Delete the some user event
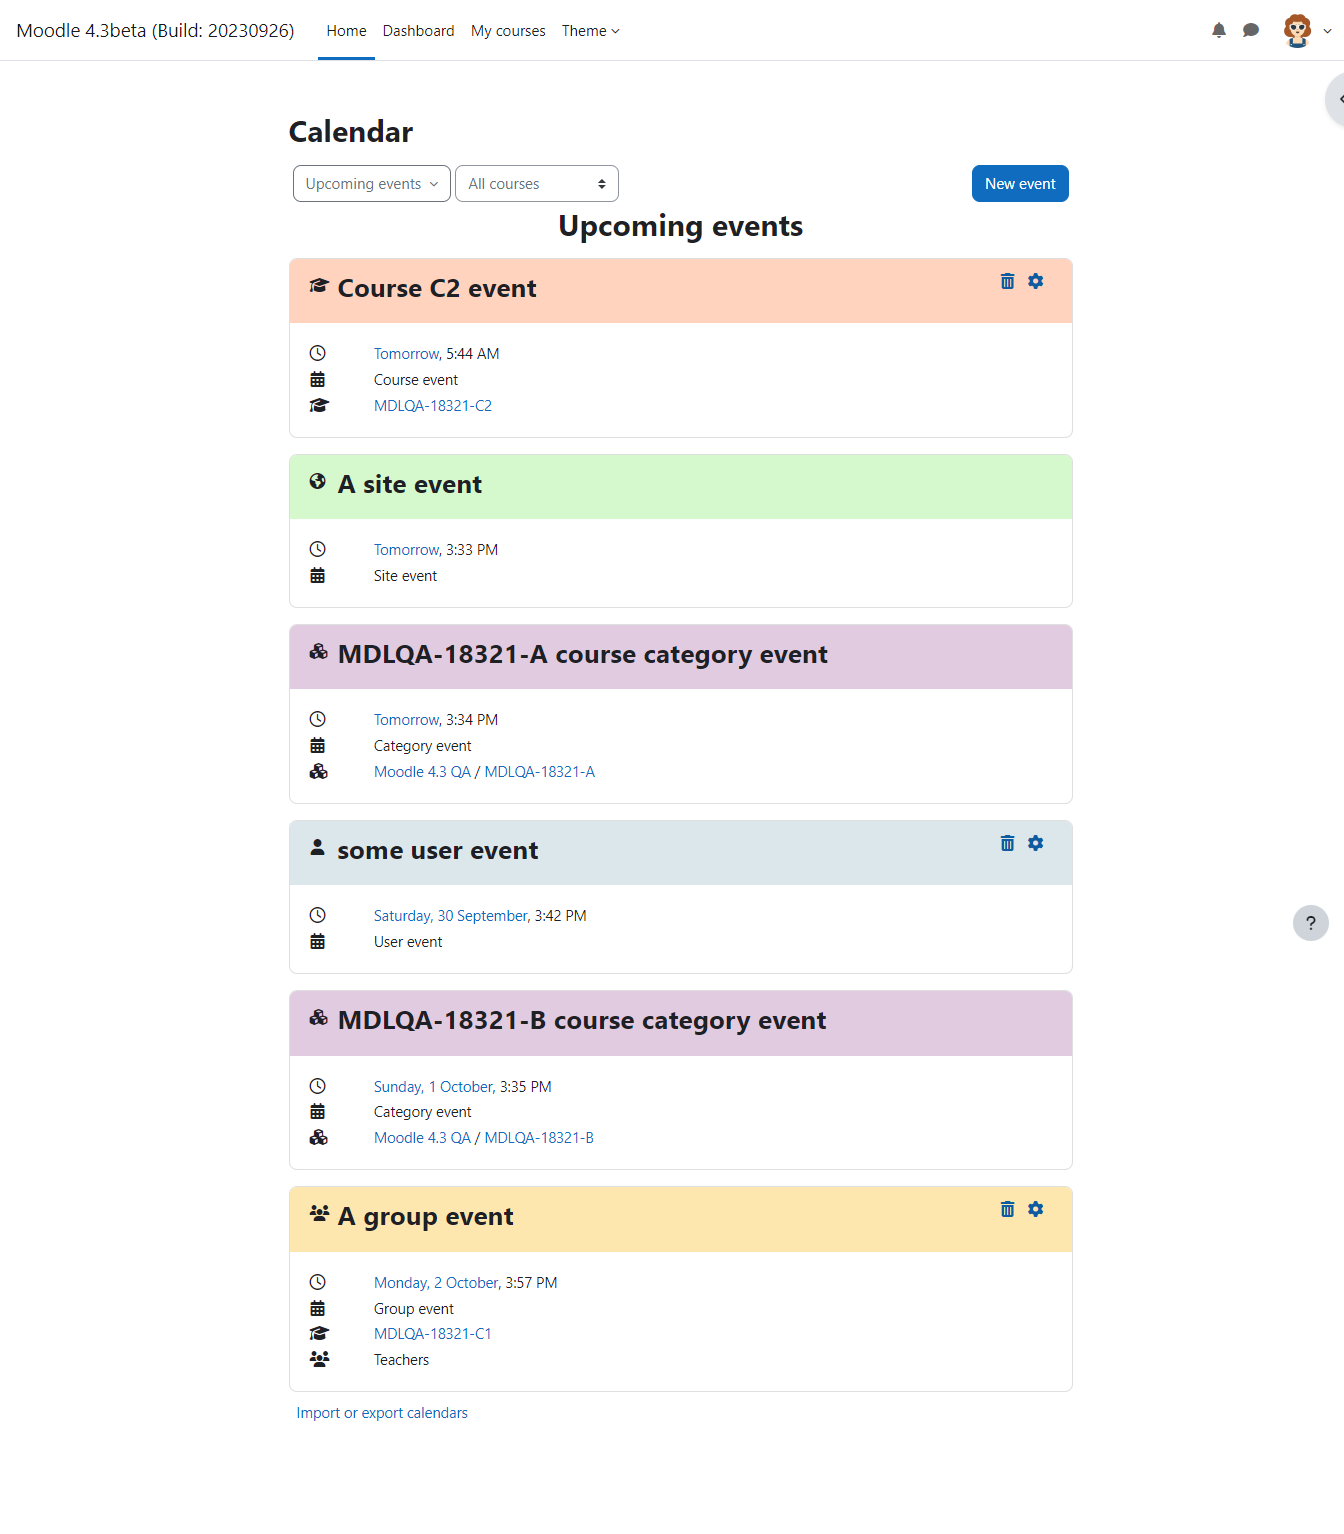 1007,844
